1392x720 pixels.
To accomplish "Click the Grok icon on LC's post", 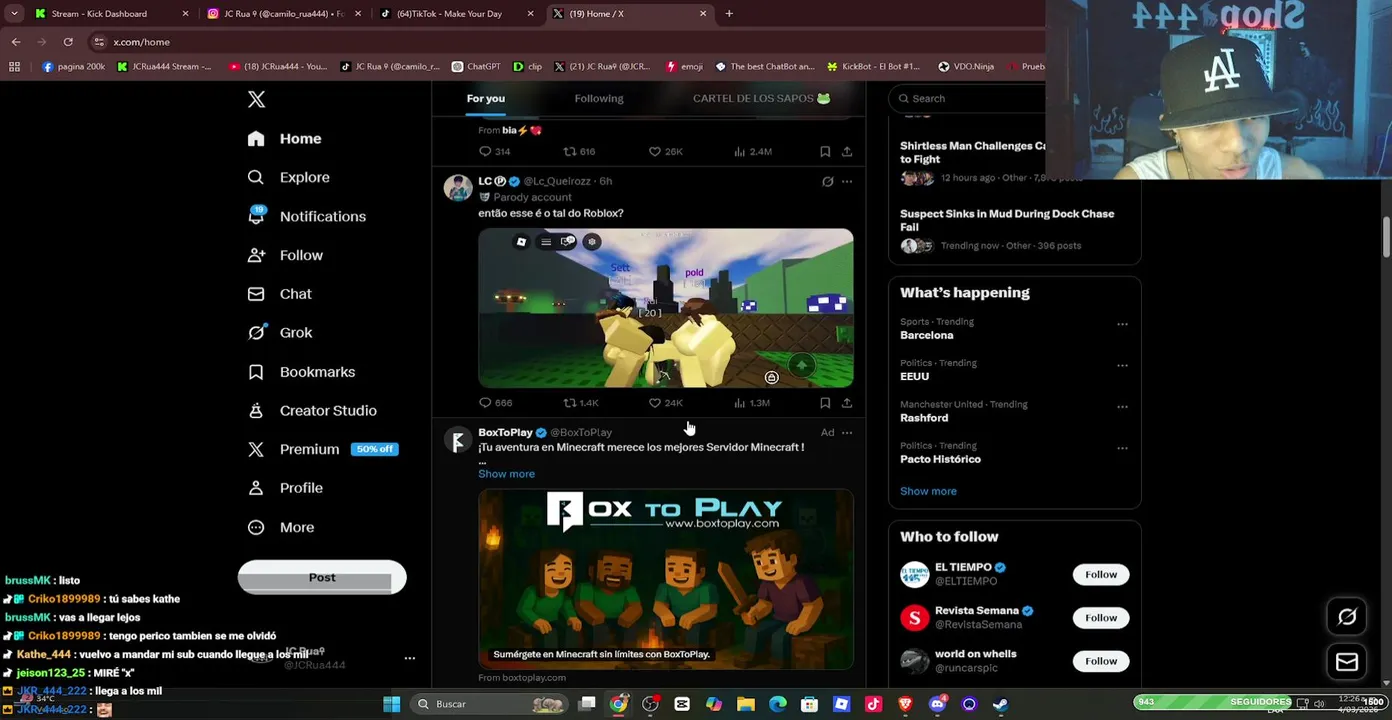I will [827, 182].
